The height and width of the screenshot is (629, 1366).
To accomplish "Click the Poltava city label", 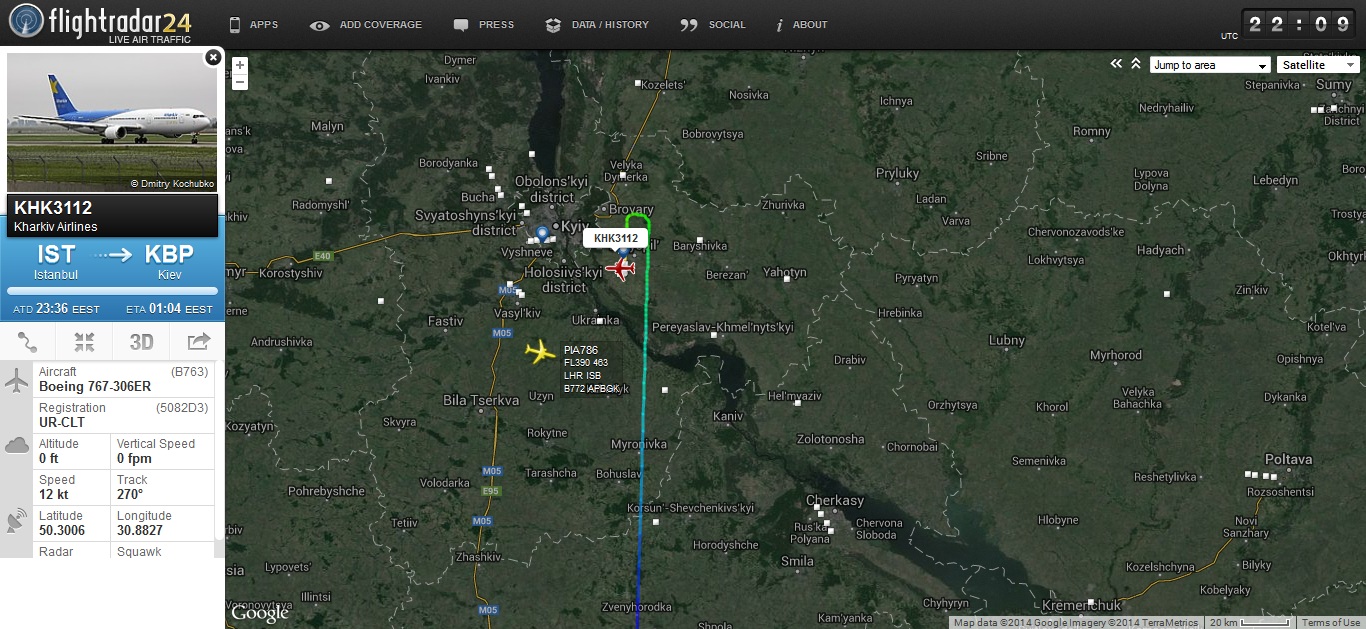I will [1289, 459].
